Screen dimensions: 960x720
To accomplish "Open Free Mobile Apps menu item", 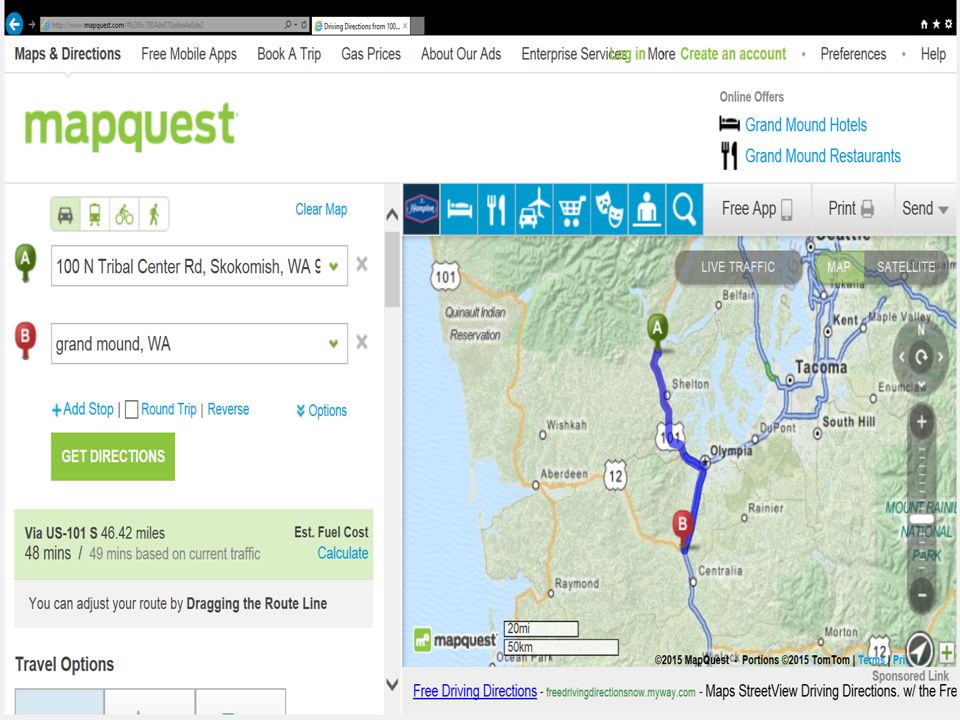I will click(189, 54).
